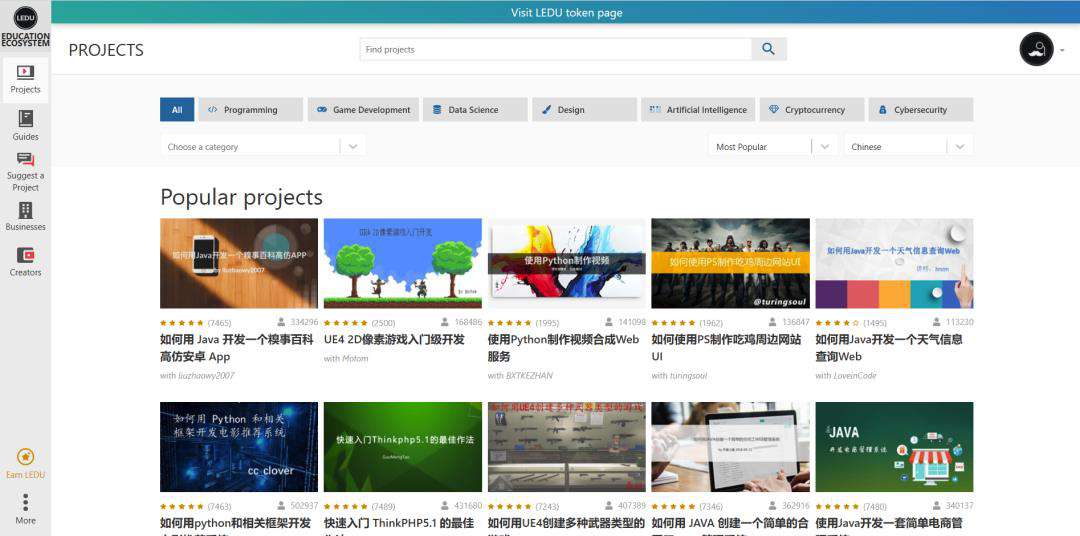This screenshot has width=1080, height=536.
Task: Open the JAVA tablet contract project thumbnail
Action: coord(731,447)
